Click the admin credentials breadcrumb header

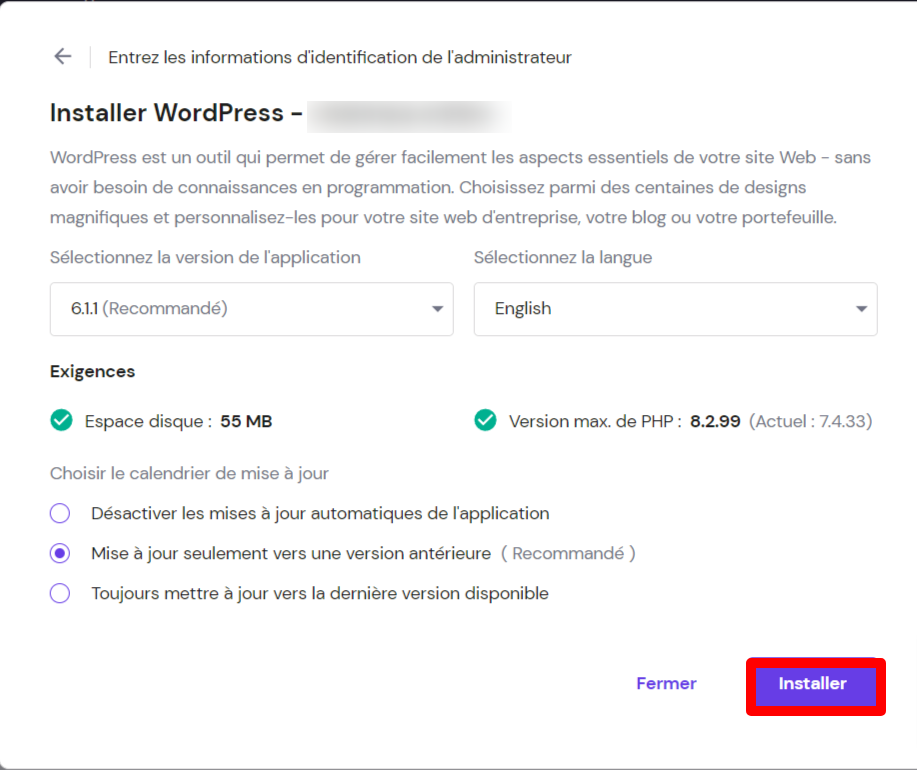pyautogui.click(x=340, y=57)
